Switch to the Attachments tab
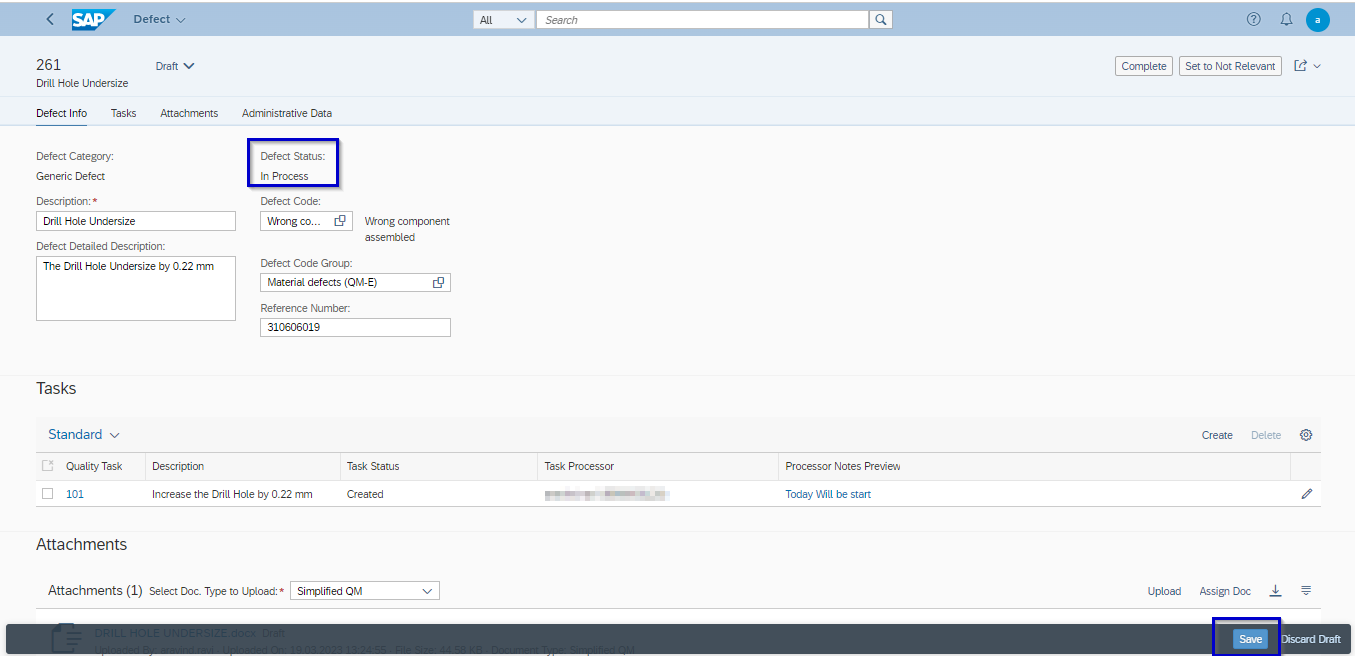 click(x=189, y=113)
